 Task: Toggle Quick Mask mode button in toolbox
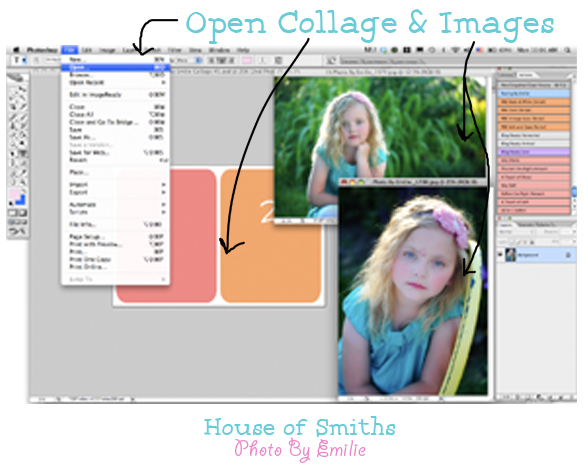point(22,213)
